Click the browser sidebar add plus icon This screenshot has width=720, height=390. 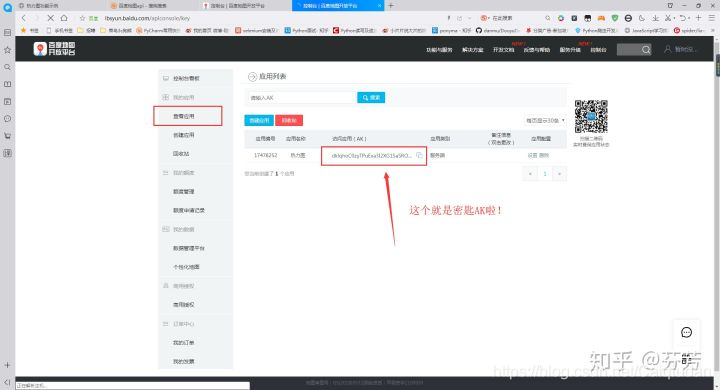(x=7, y=365)
